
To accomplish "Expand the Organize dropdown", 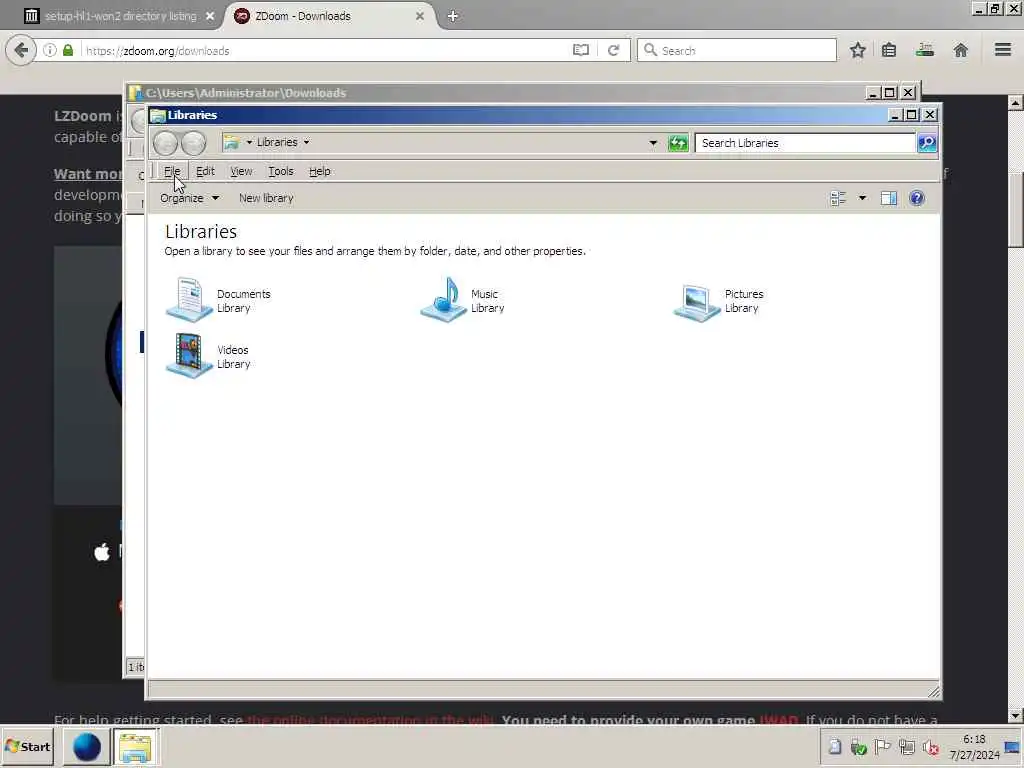I will coord(189,198).
